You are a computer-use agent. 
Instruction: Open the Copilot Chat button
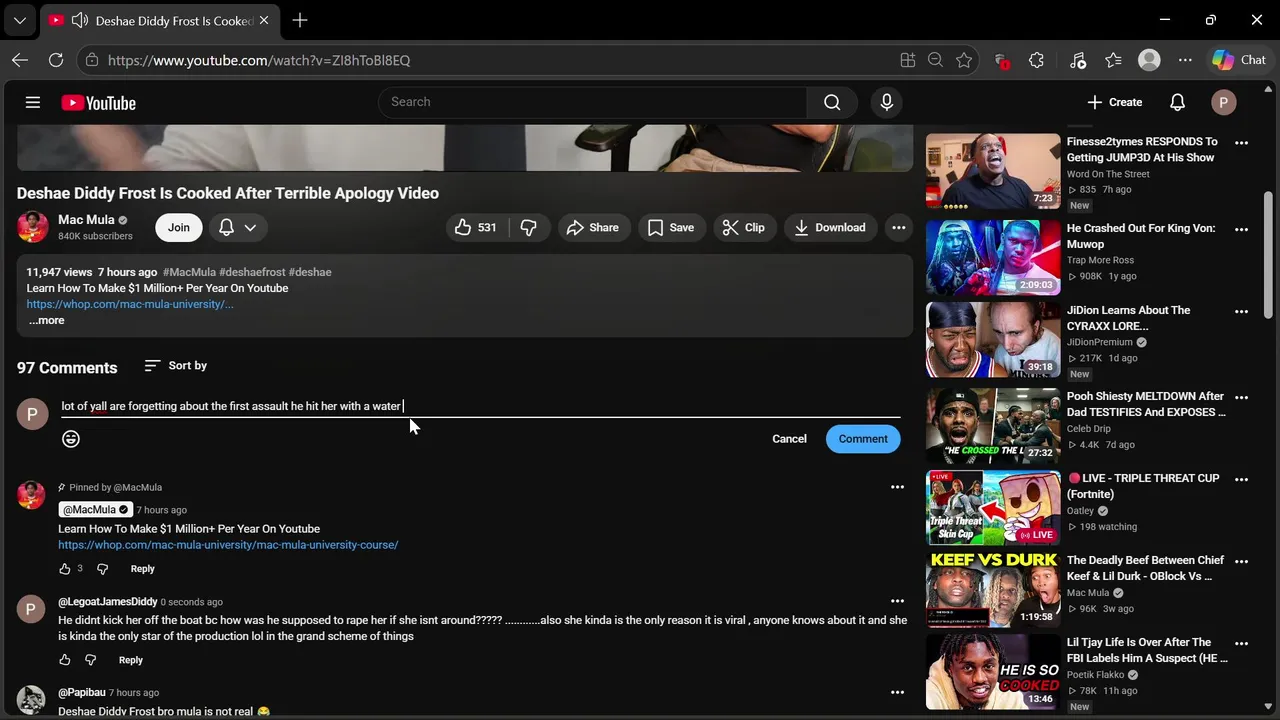tap(1239, 60)
